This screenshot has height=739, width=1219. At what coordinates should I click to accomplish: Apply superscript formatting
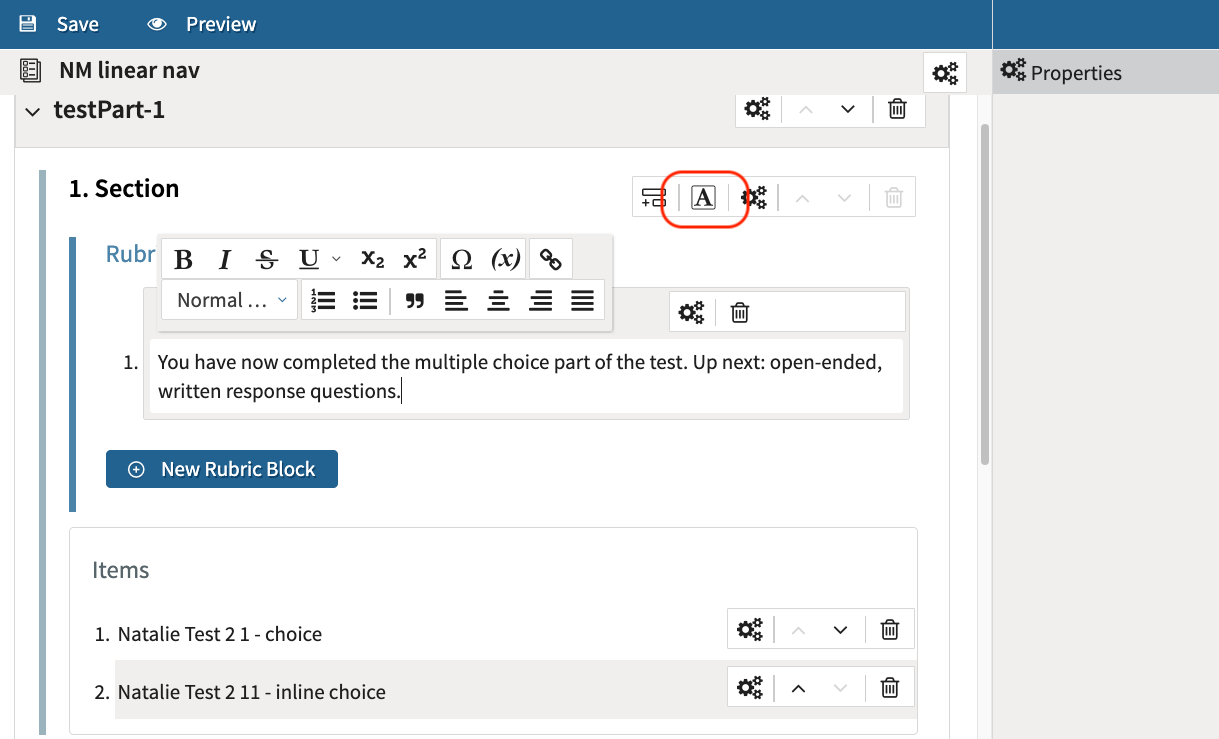click(x=414, y=258)
